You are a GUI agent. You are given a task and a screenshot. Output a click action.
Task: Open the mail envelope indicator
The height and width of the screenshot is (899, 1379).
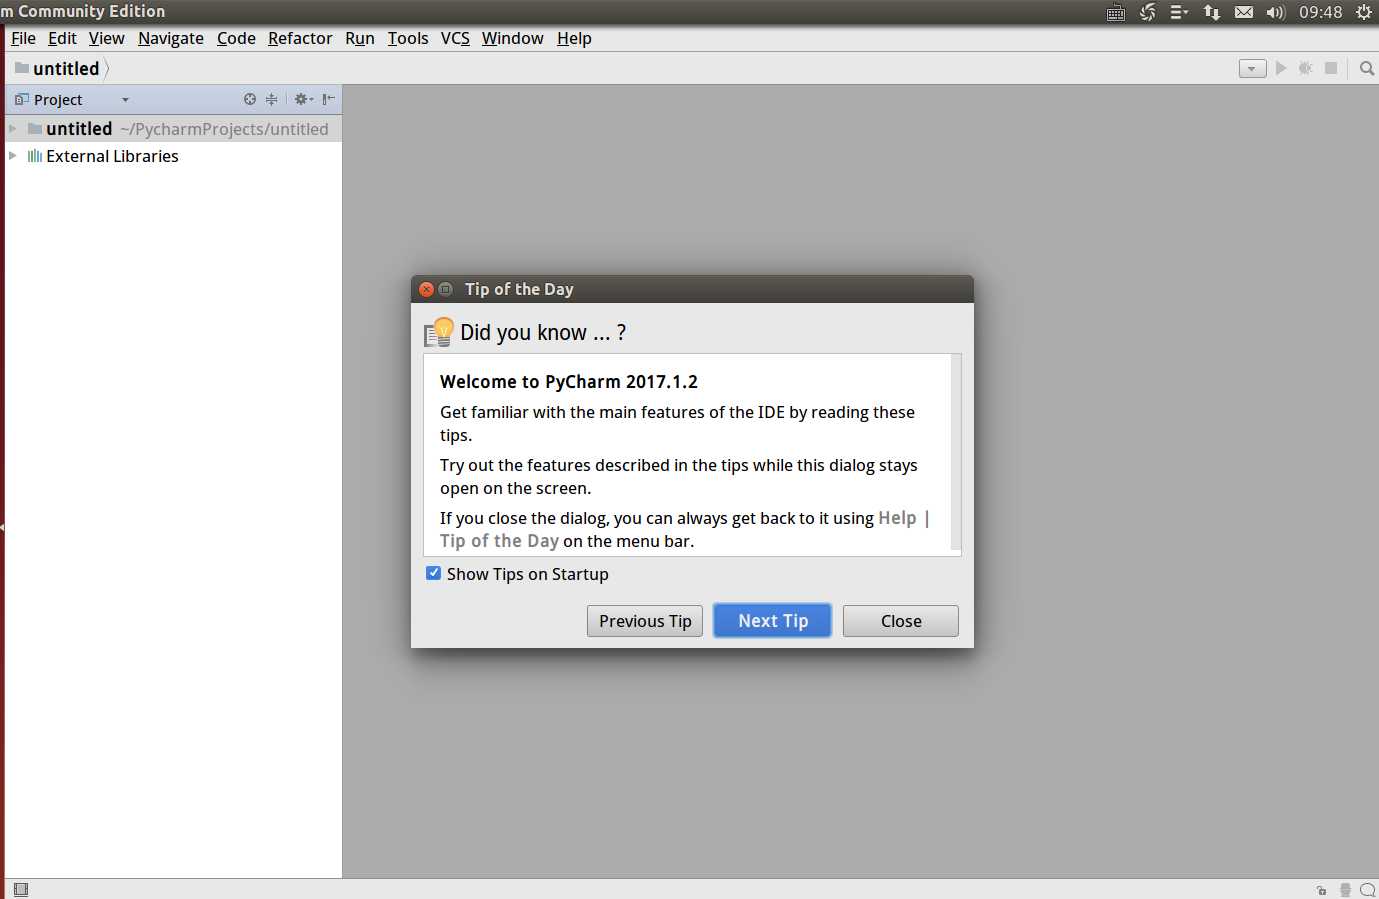pyautogui.click(x=1244, y=12)
